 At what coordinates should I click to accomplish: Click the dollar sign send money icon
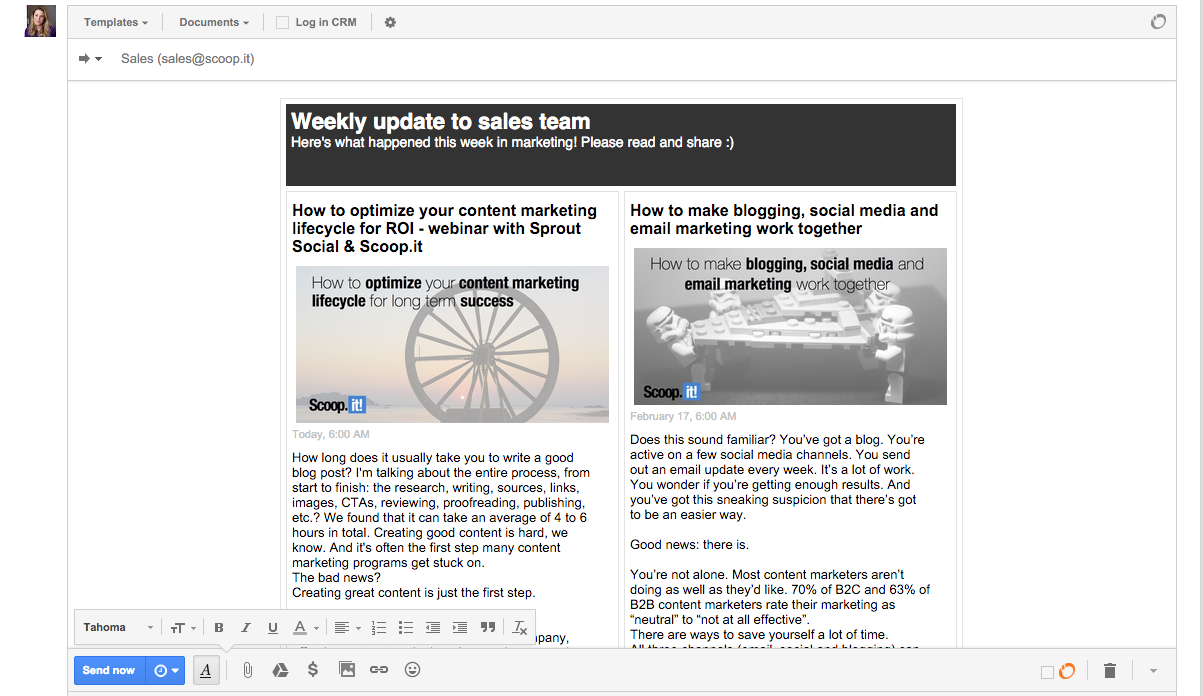pos(313,670)
